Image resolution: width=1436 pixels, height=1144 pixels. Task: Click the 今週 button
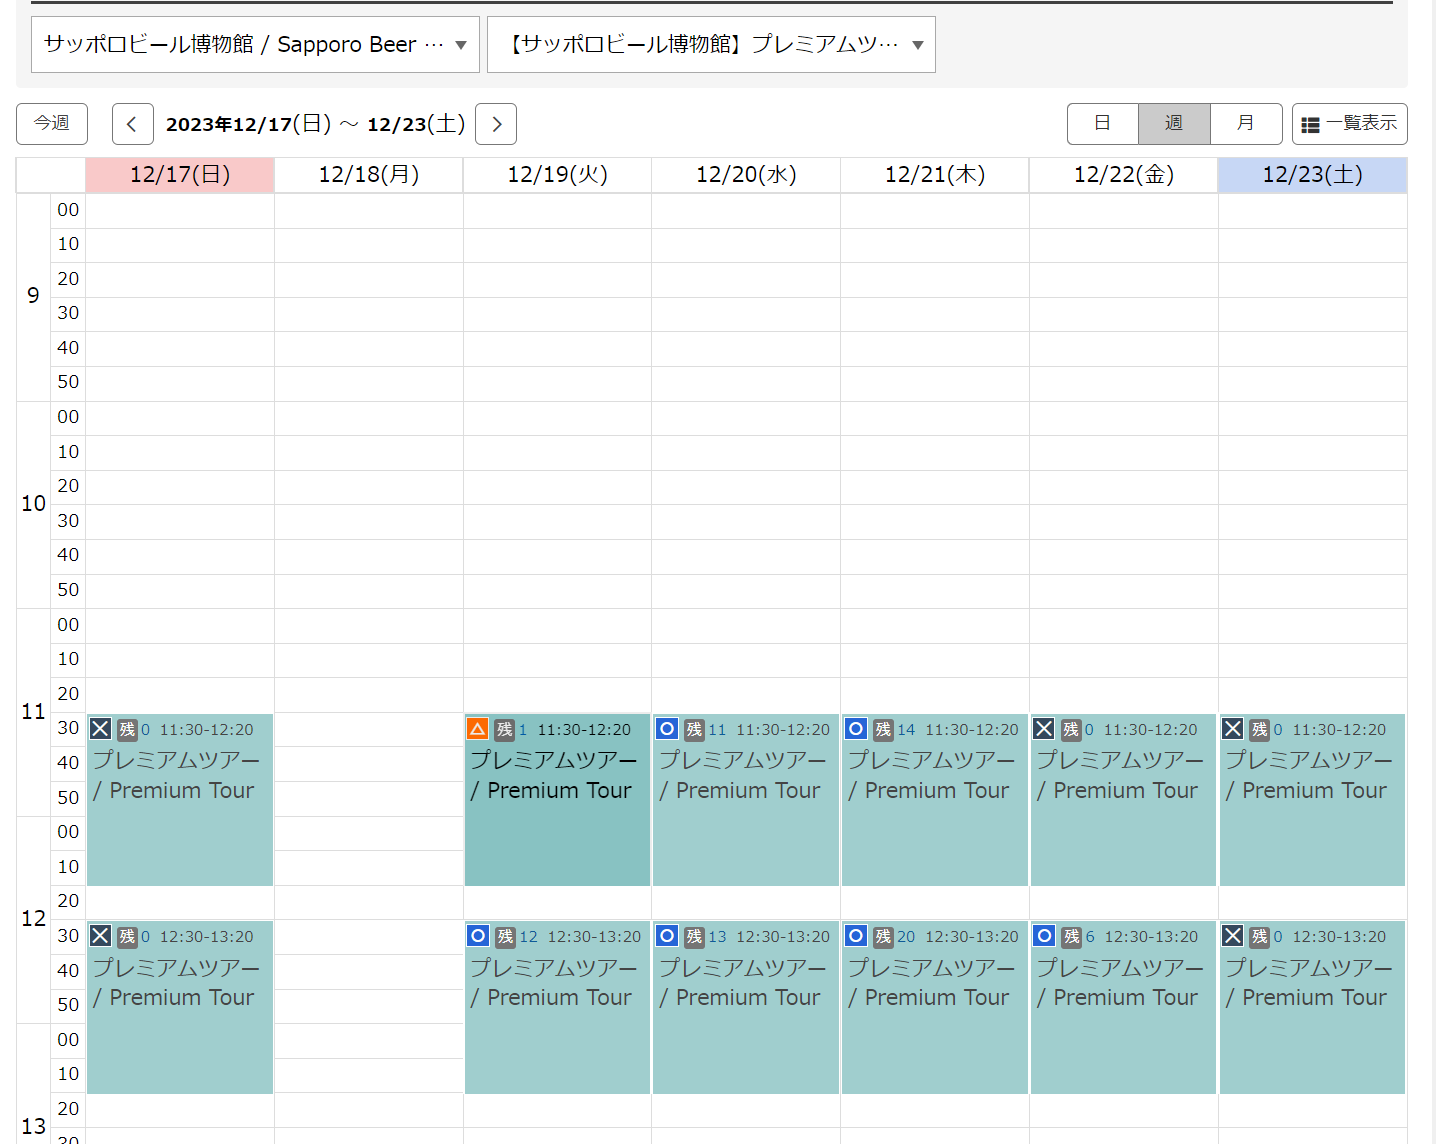click(x=52, y=124)
